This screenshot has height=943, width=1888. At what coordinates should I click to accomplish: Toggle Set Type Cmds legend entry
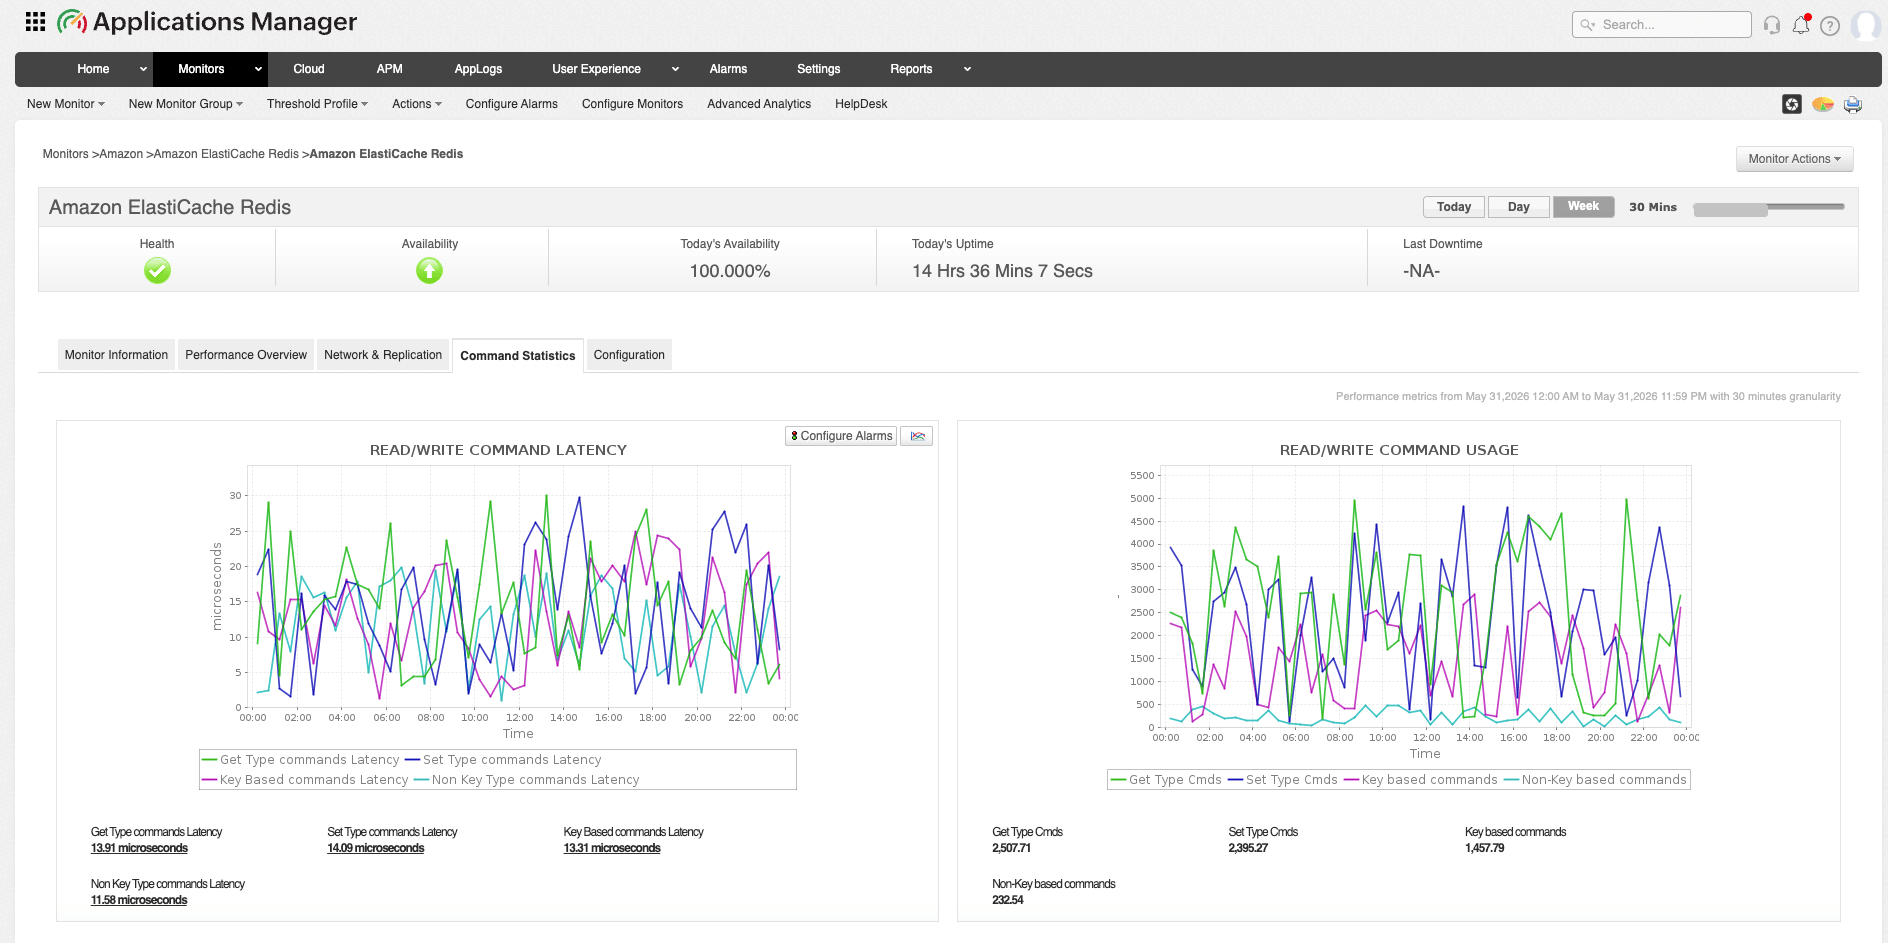pyautogui.click(x=1282, y=780)
